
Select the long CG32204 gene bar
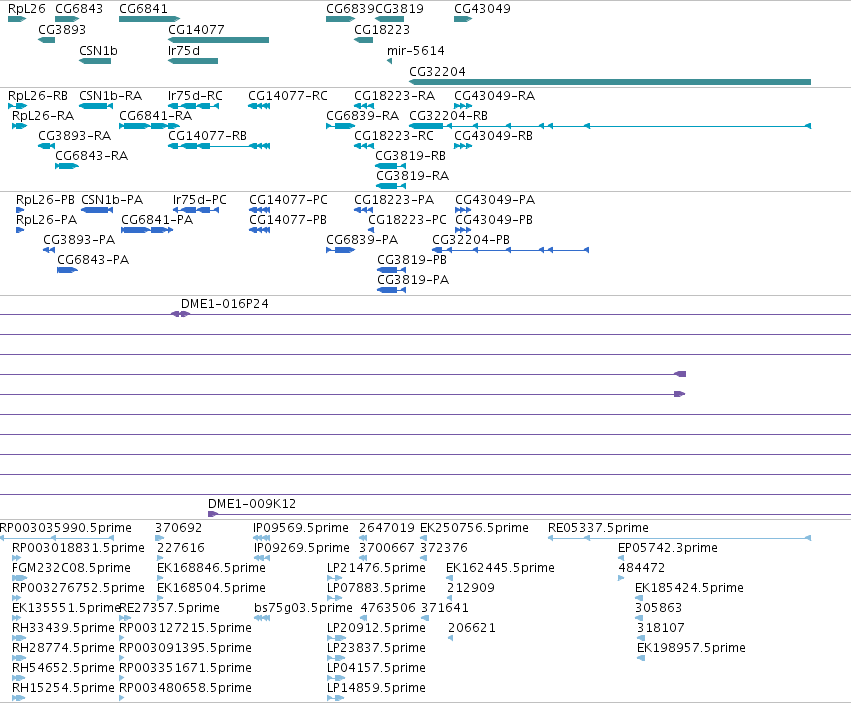[609, 82]
